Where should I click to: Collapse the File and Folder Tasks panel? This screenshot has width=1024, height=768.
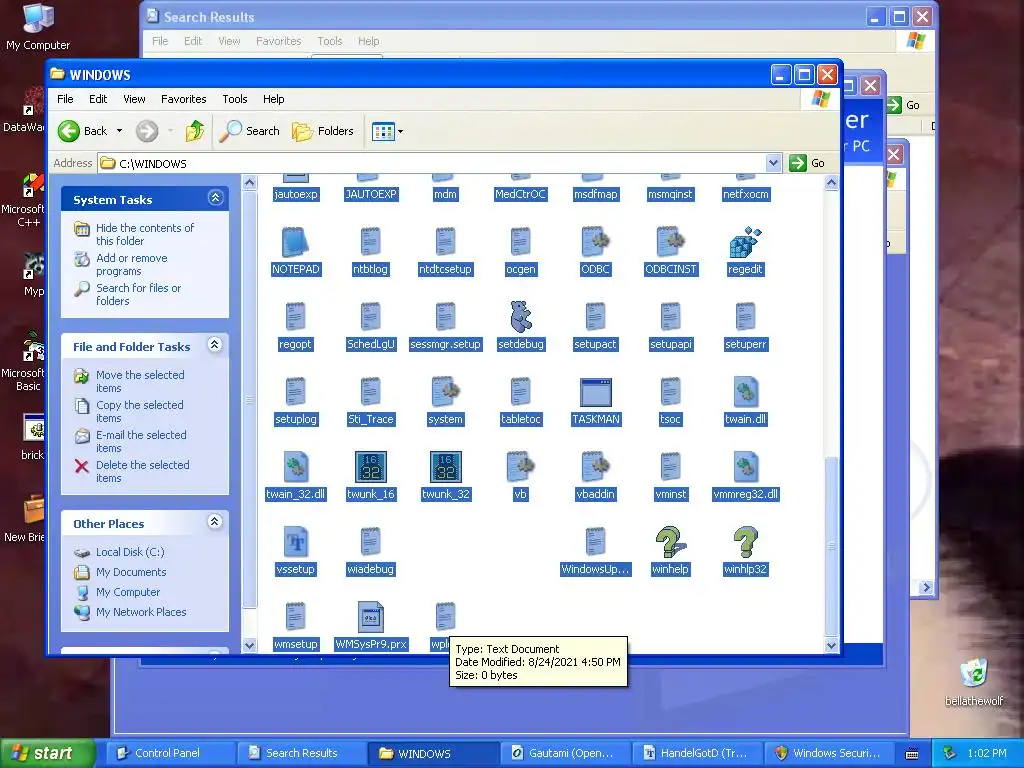click(x=215, y=345)
